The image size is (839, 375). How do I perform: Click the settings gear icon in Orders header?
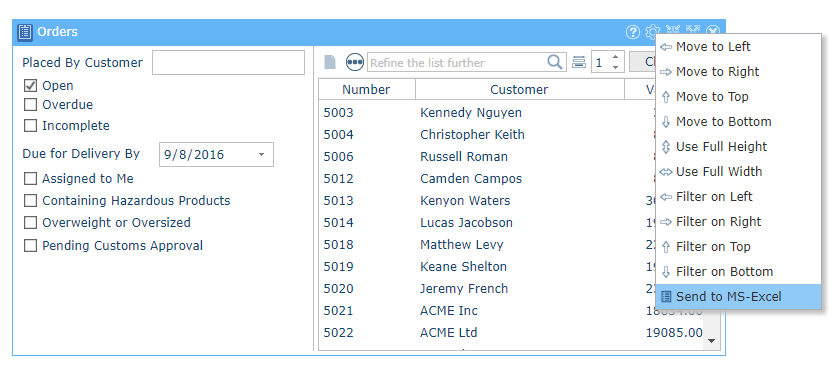[x=652, y=32]
